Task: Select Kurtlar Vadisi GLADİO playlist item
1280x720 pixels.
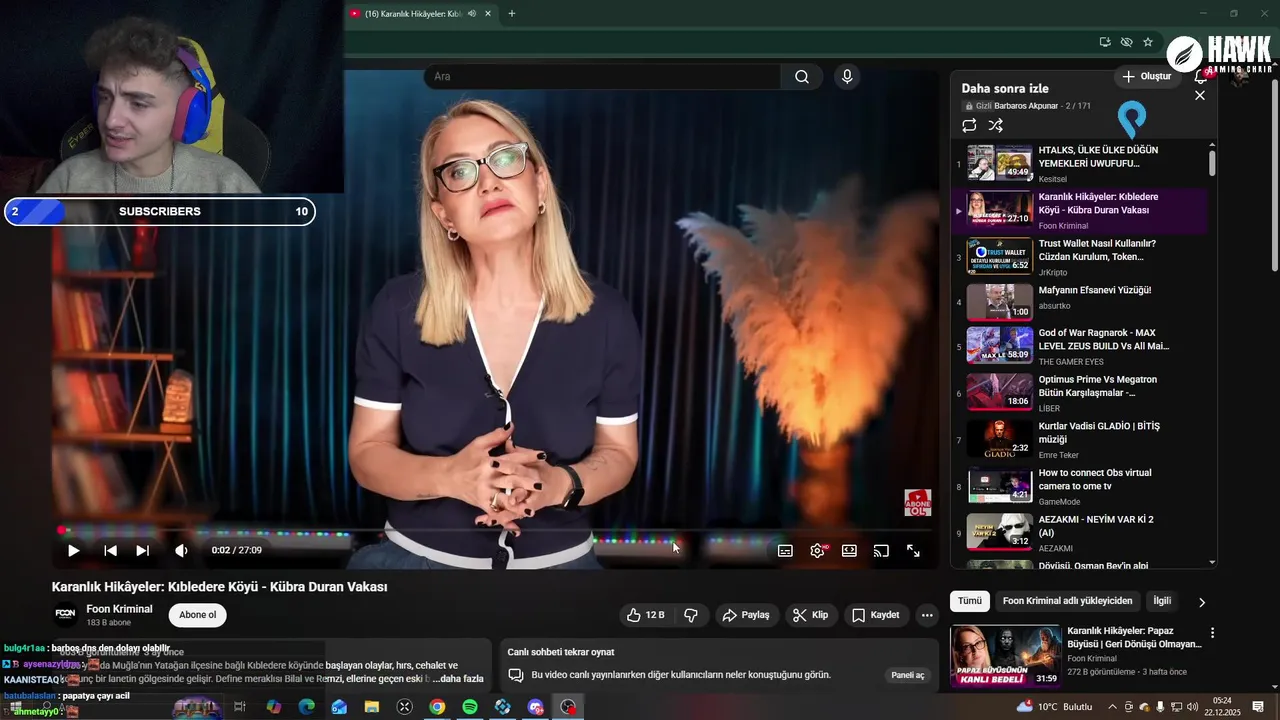Action: [1080, 440]
